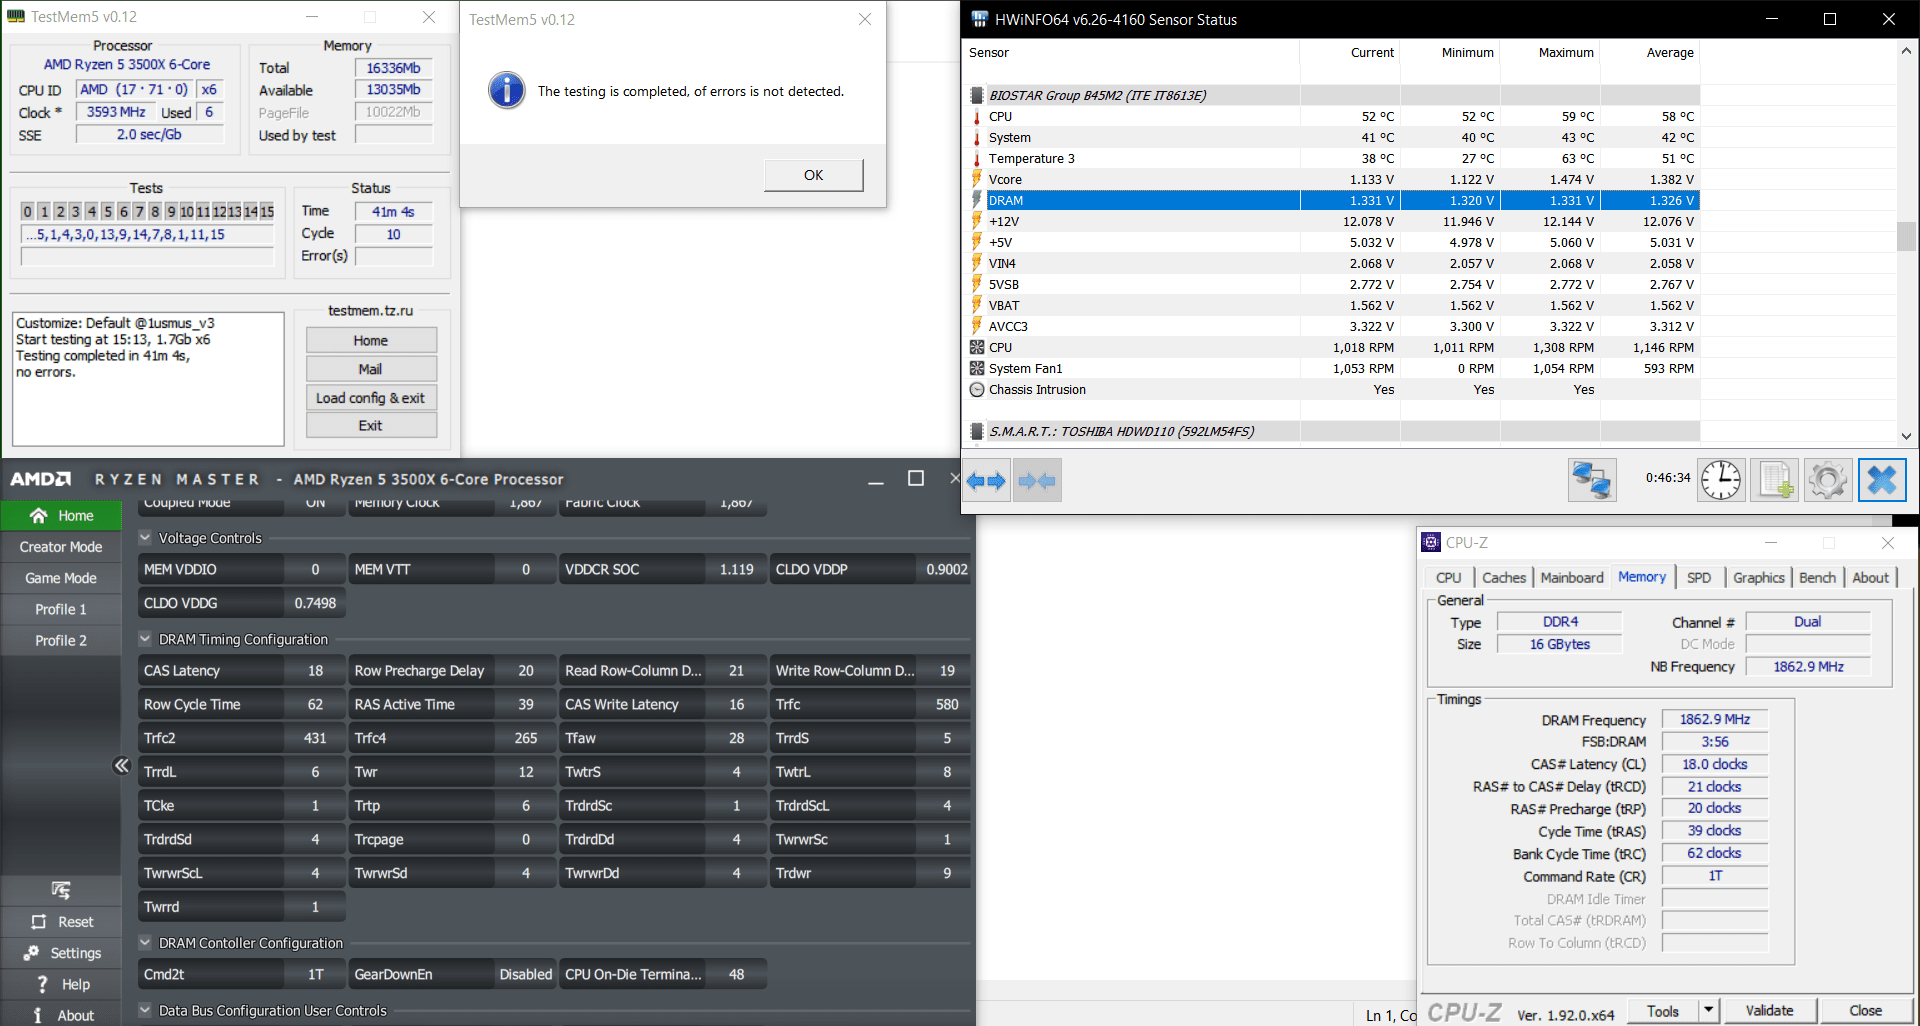
Task: Click the Ryzen Master About info icon
Action: point(38,1015)
